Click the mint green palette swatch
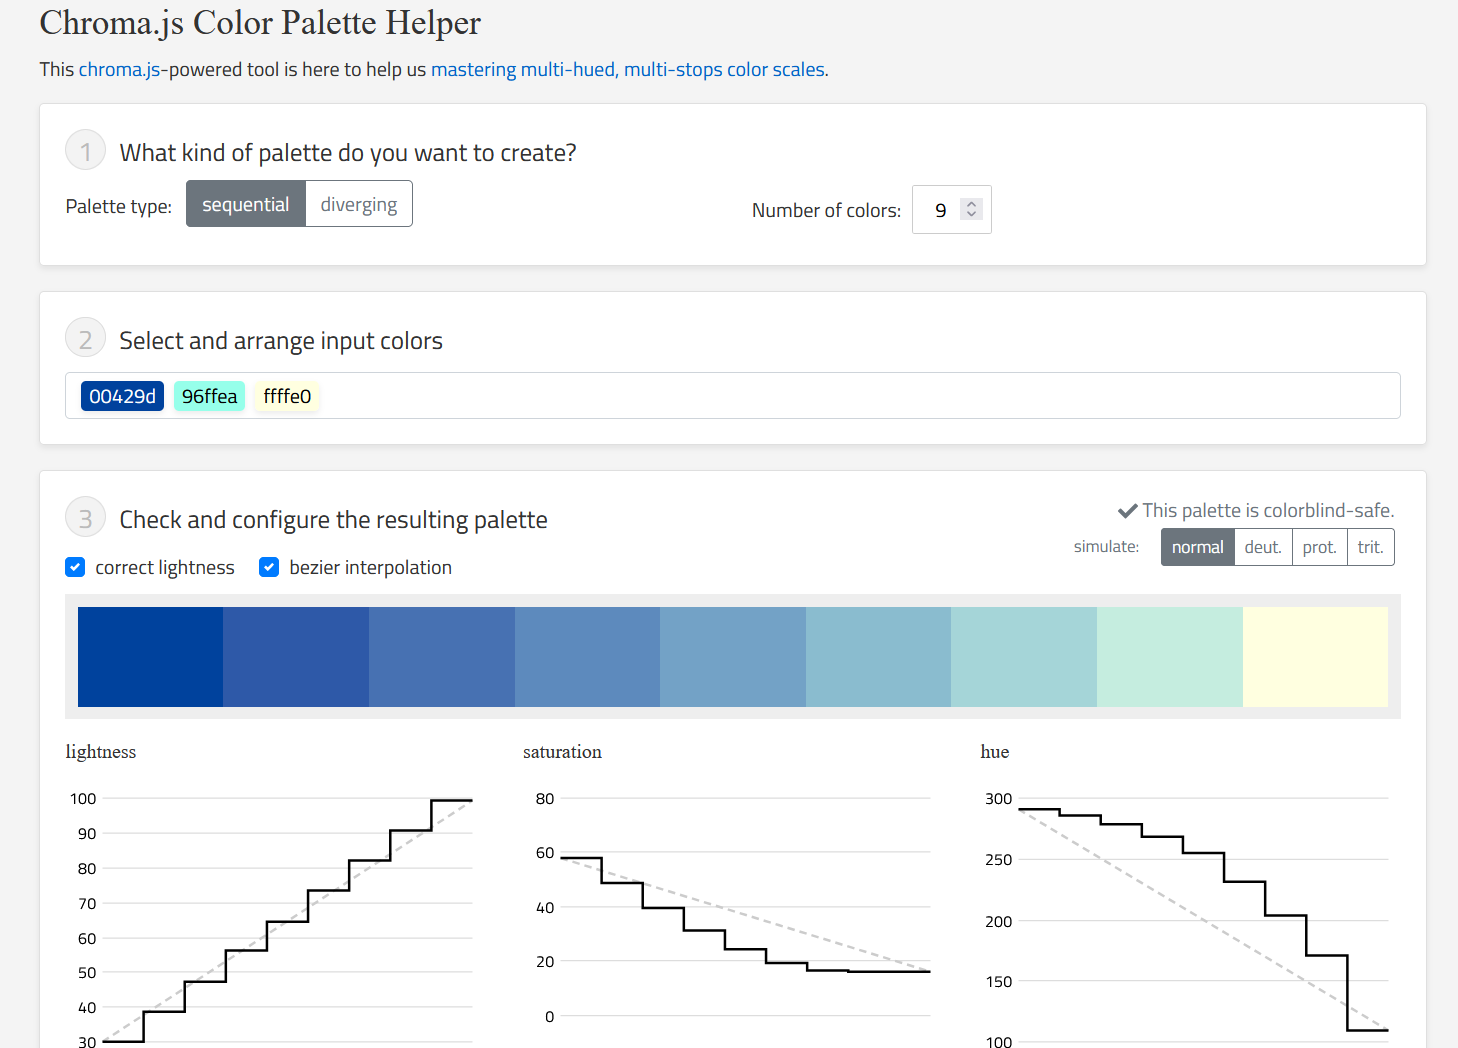Image resolution: width=1458 pixels, height=1048 pixels. click(x=1169, y=656)
